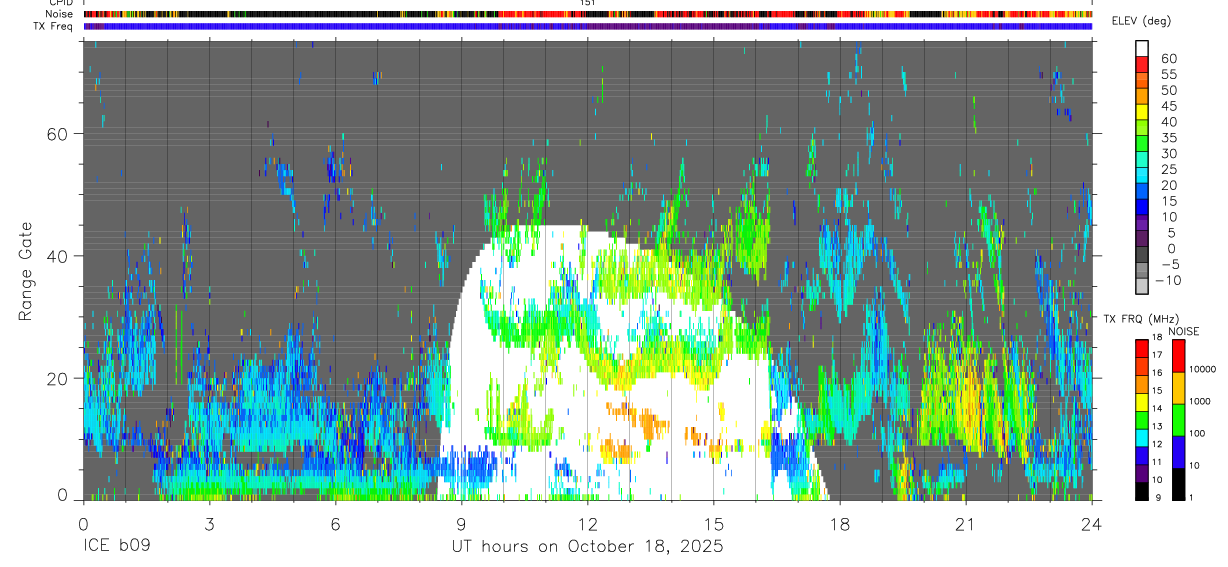Click the '1000' label on NOISE scale
The width and height of the screenshot is (1228, 567).
click(1200, 401)
